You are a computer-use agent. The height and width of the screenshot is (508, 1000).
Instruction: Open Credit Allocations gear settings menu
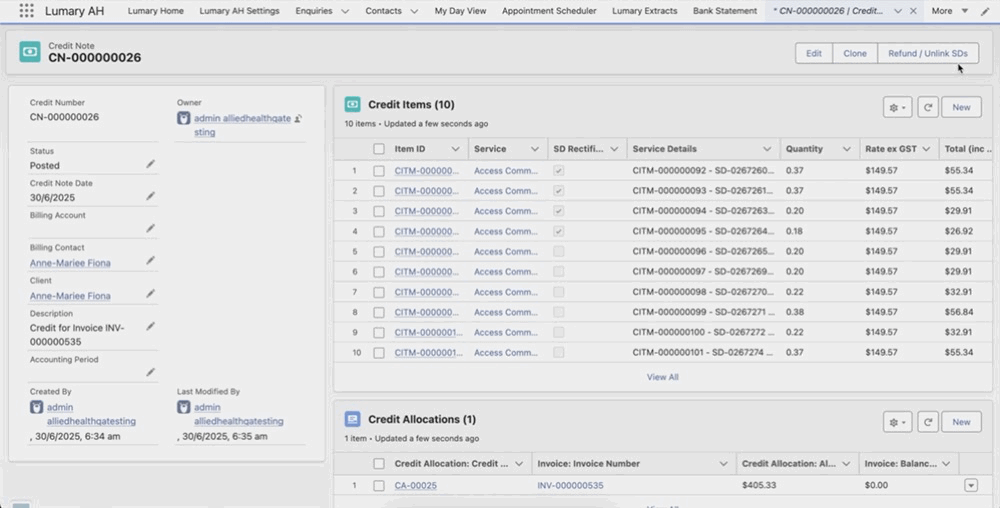click(897, 422)
